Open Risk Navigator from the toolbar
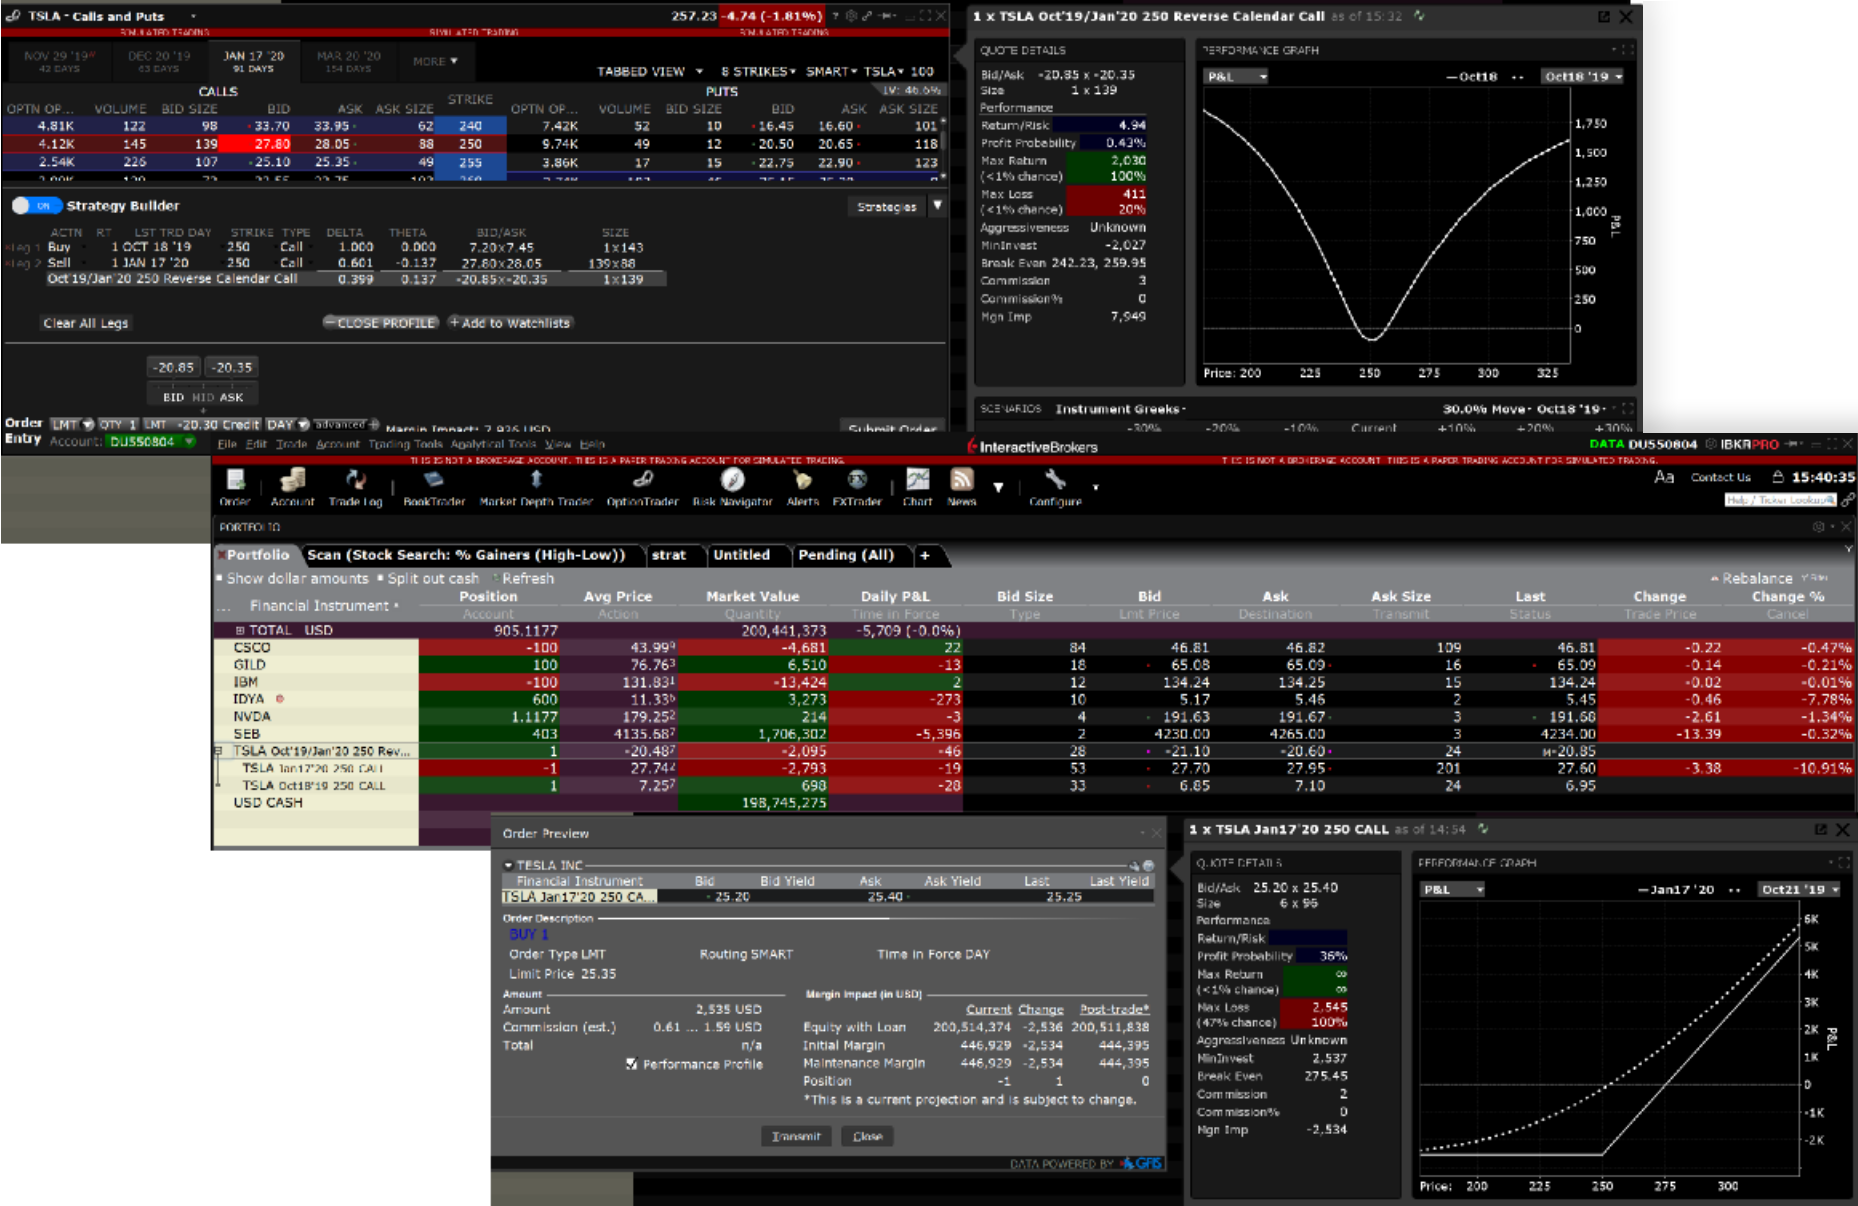 [732, 488]
